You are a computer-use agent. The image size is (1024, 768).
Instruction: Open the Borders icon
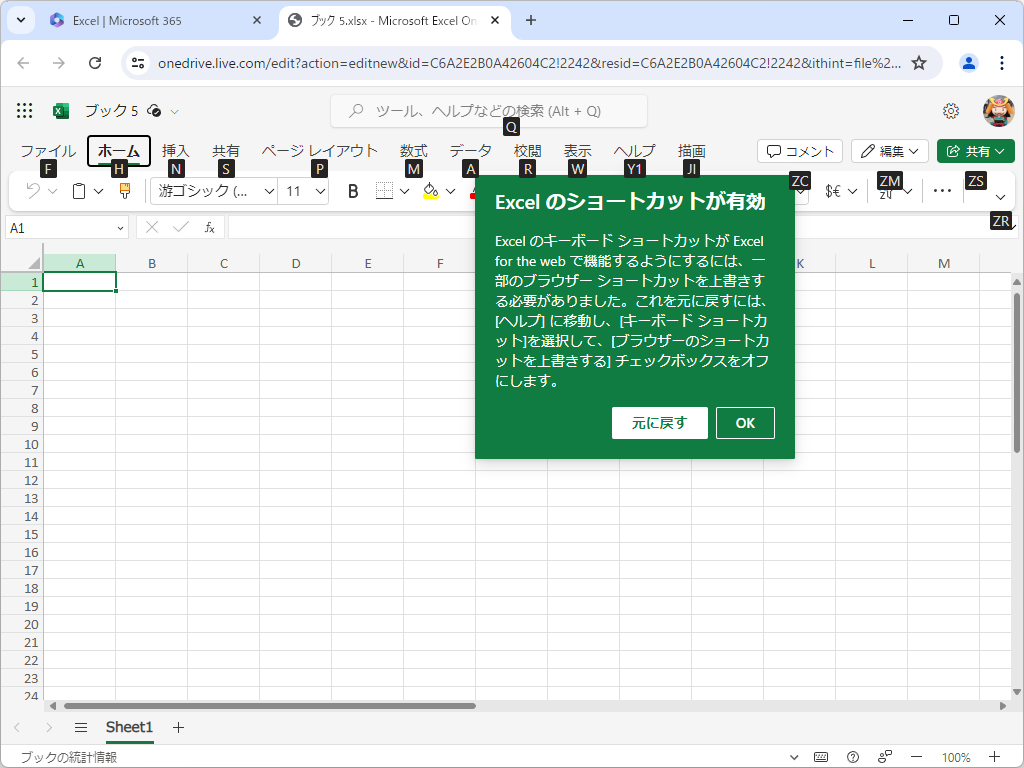[385, 192]
